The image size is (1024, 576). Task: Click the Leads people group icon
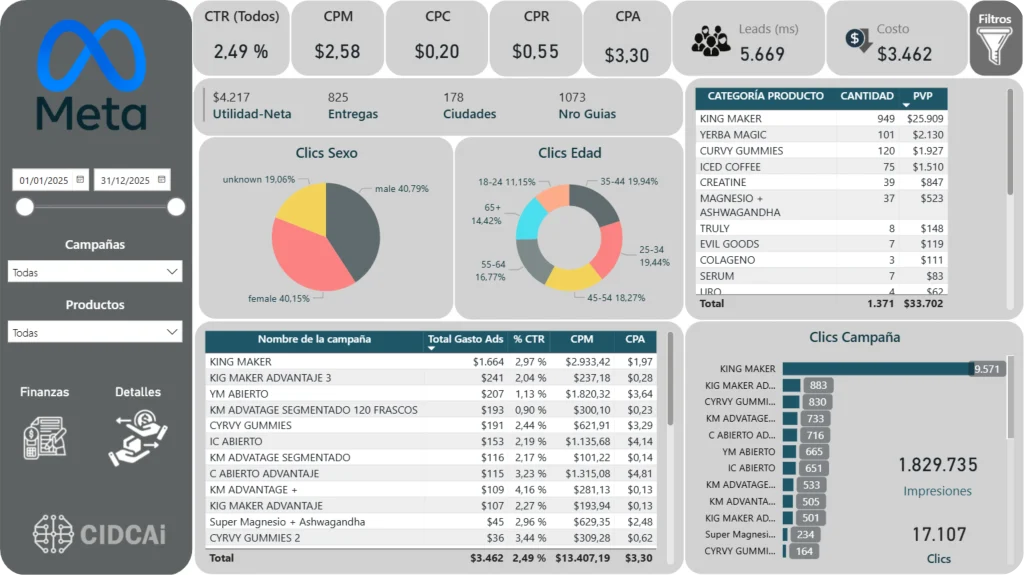coord(710,41)
